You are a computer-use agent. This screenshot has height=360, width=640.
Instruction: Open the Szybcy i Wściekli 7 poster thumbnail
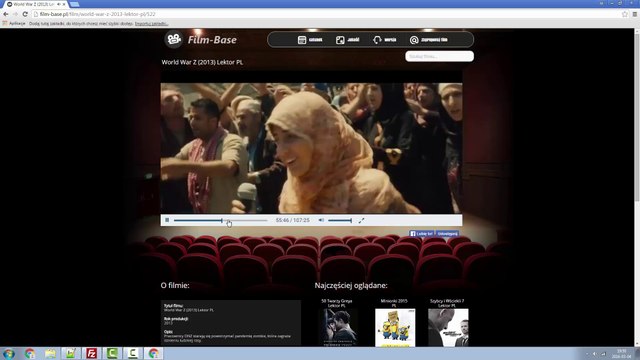tap(448, 327)
